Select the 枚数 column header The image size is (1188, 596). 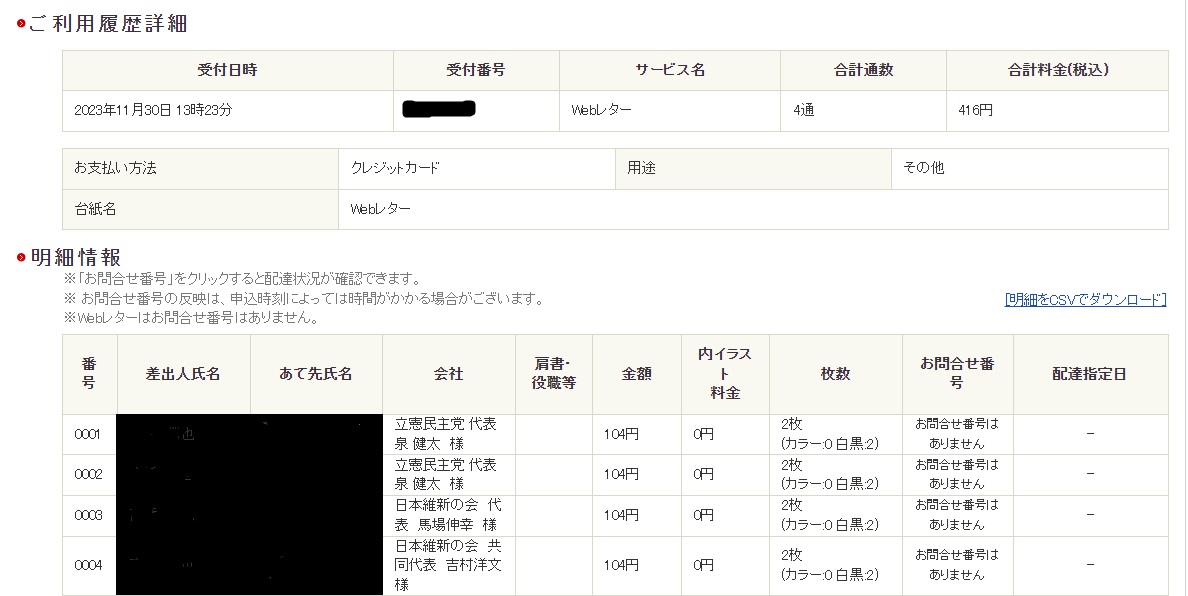click(x=835, y=374)
